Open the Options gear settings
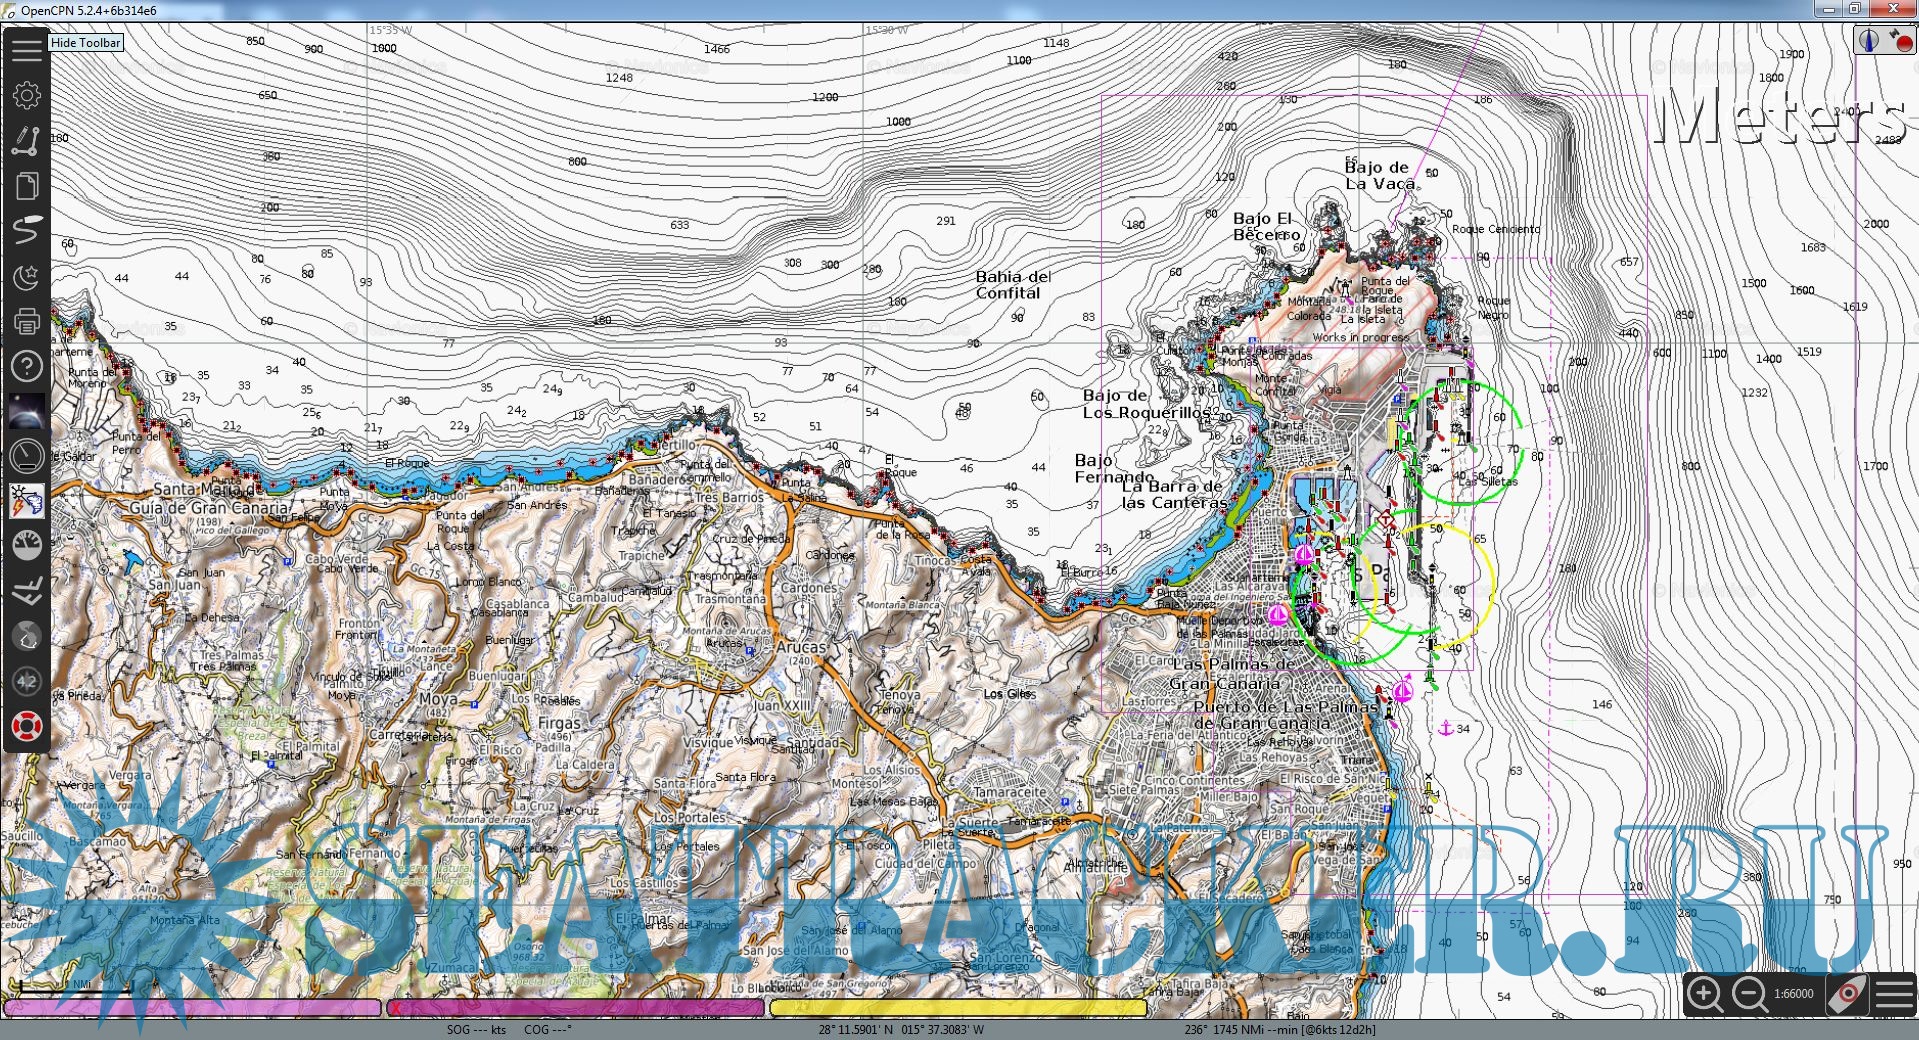Image resolution: width=1919 pixels, height=1040 pixels. pyautogui.click(x=27, y=95)
